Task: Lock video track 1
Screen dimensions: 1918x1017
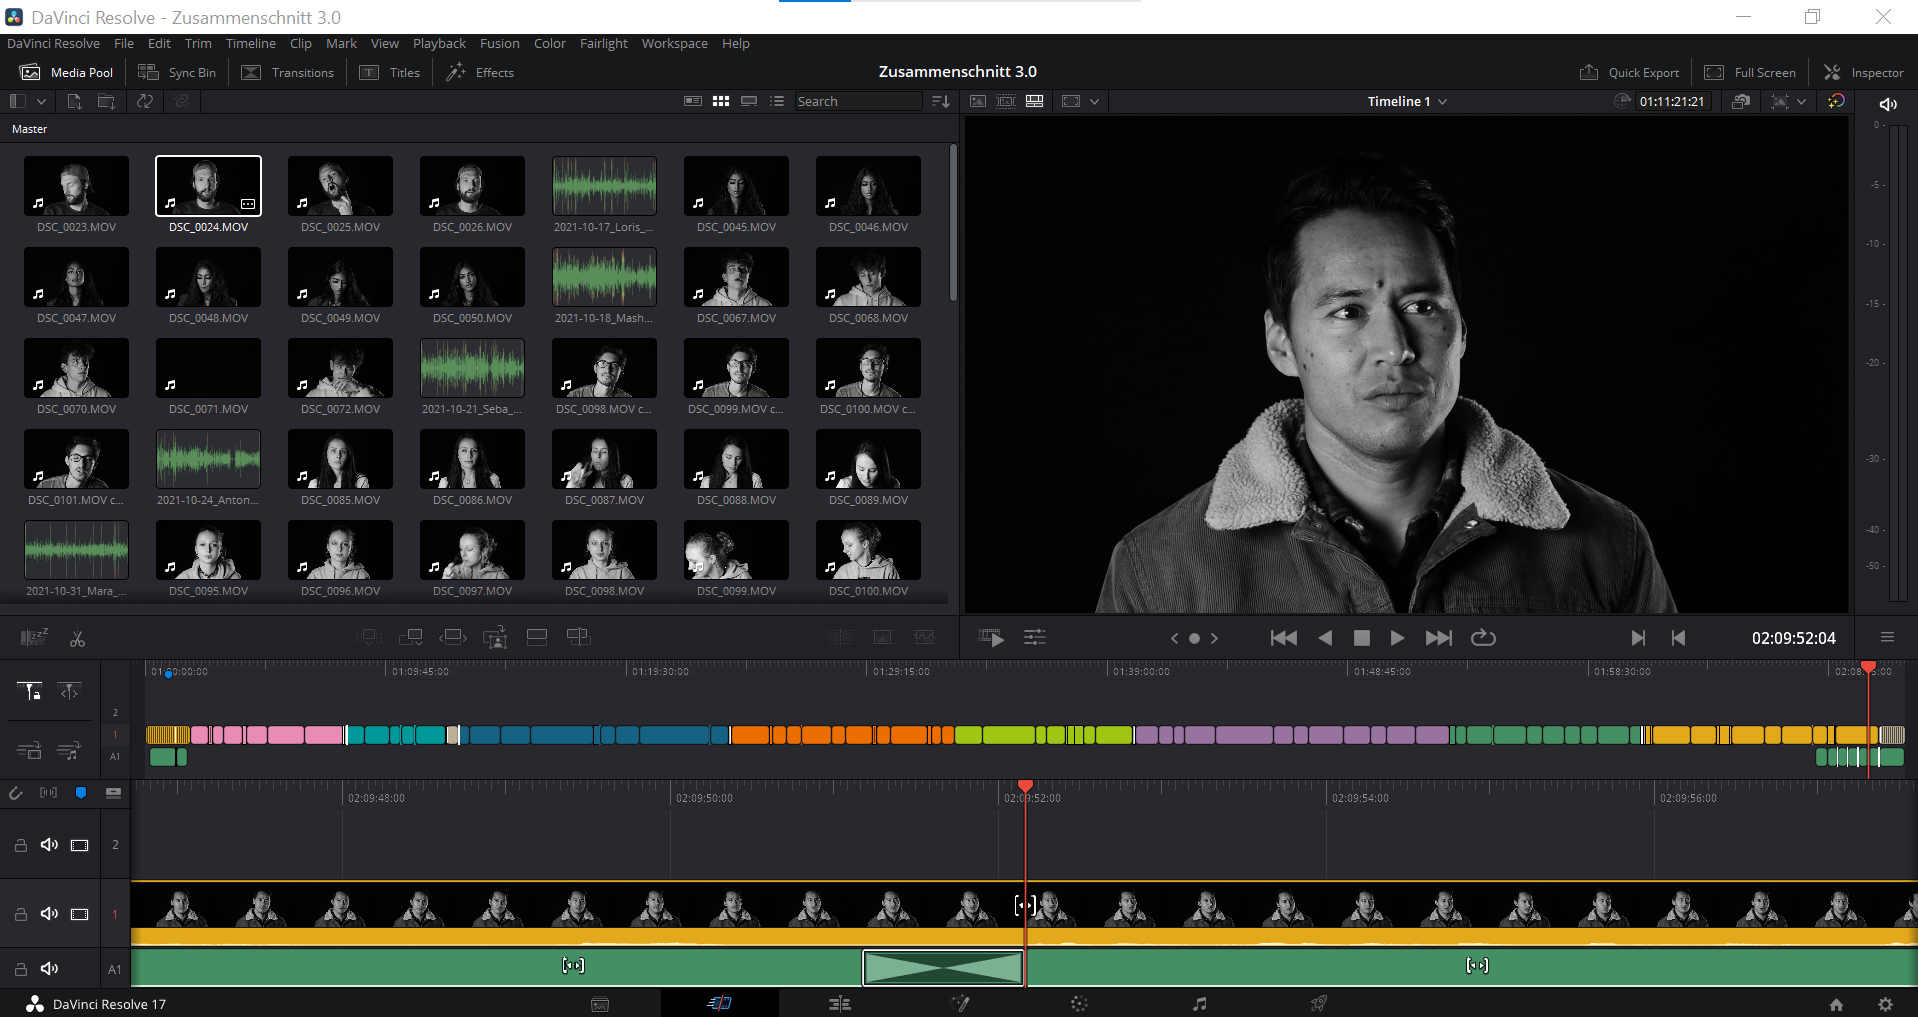Action: (x=20, y=914)
